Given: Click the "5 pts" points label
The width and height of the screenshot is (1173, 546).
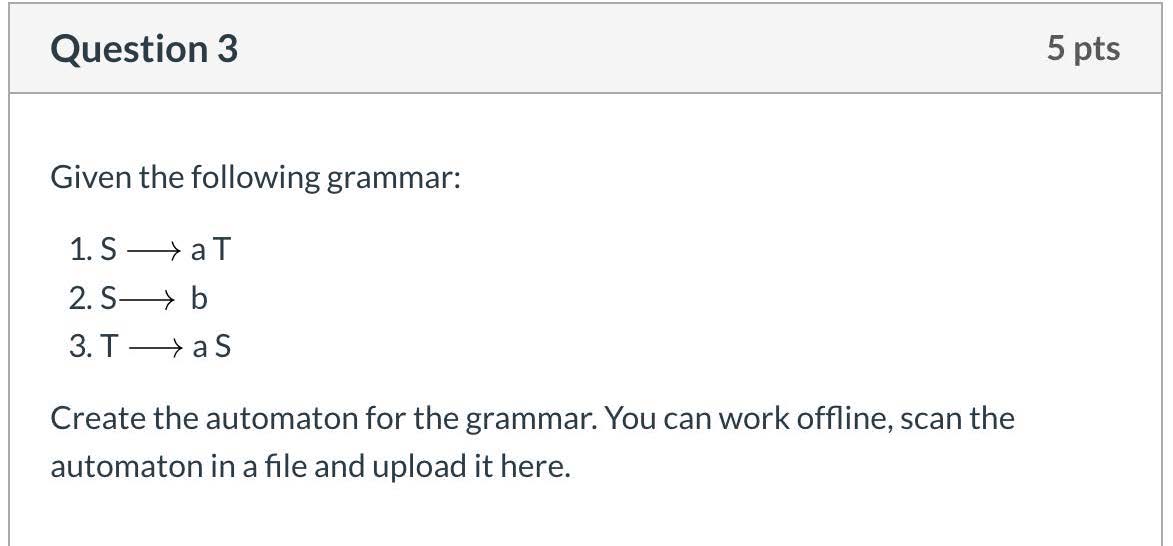Looking at the screenshot, I should coord(1083,48).
